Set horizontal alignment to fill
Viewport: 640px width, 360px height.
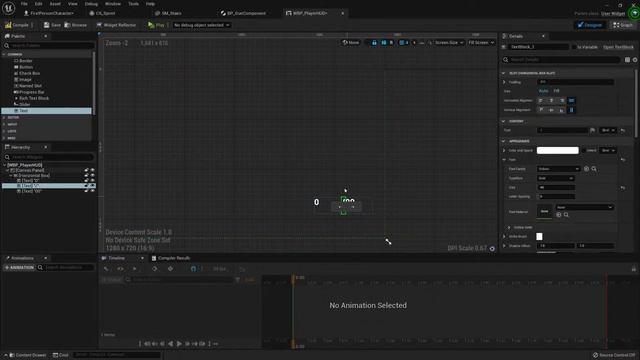point(571,100)
